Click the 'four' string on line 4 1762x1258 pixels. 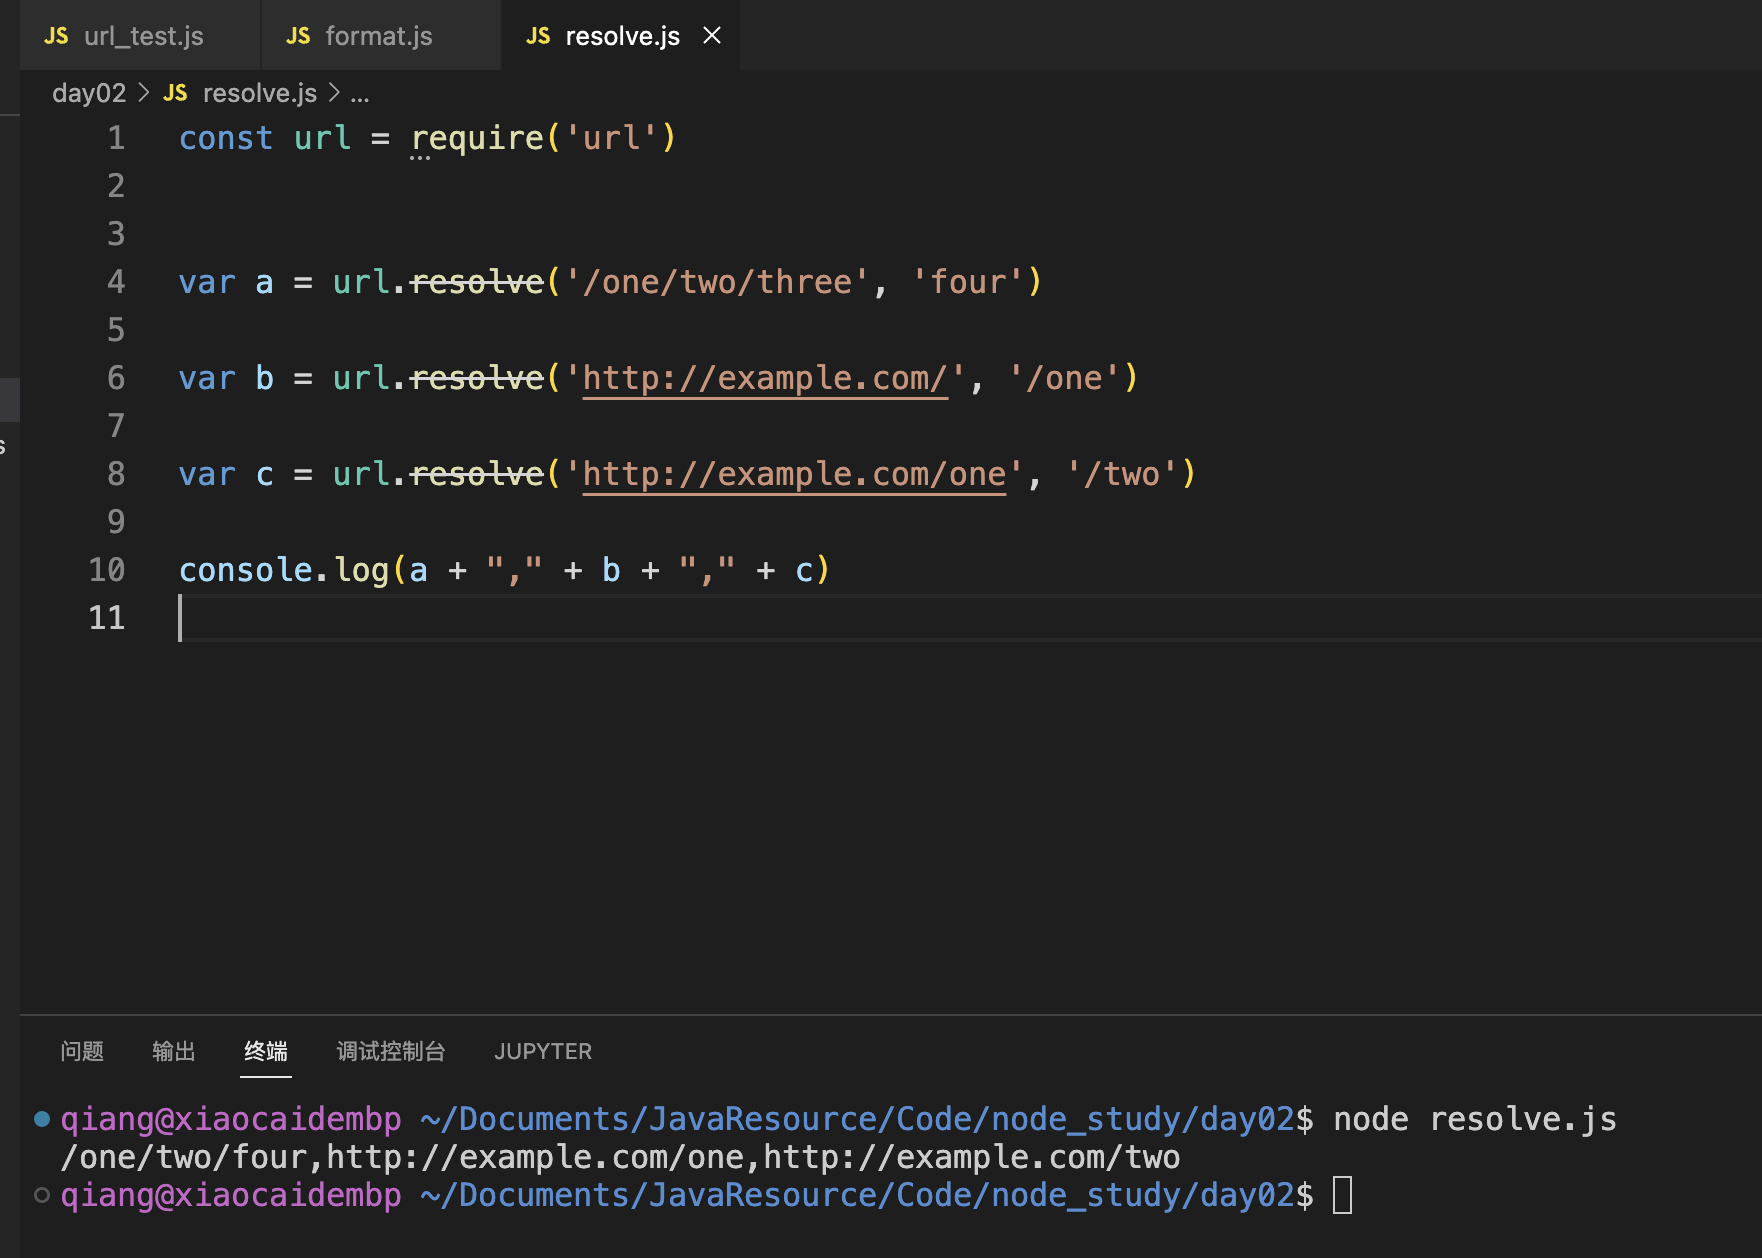point(968,282)
